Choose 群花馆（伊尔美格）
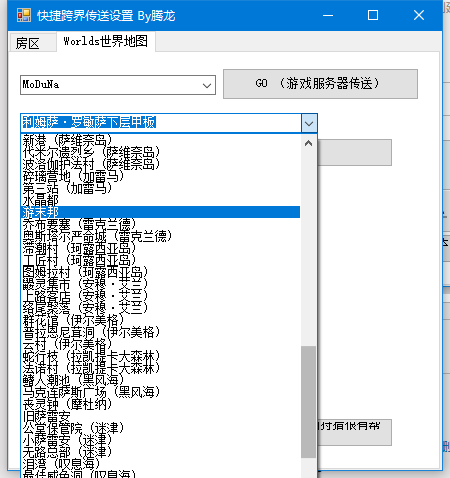The width and height of the screenshot is (450, 478). coord(160,320)
